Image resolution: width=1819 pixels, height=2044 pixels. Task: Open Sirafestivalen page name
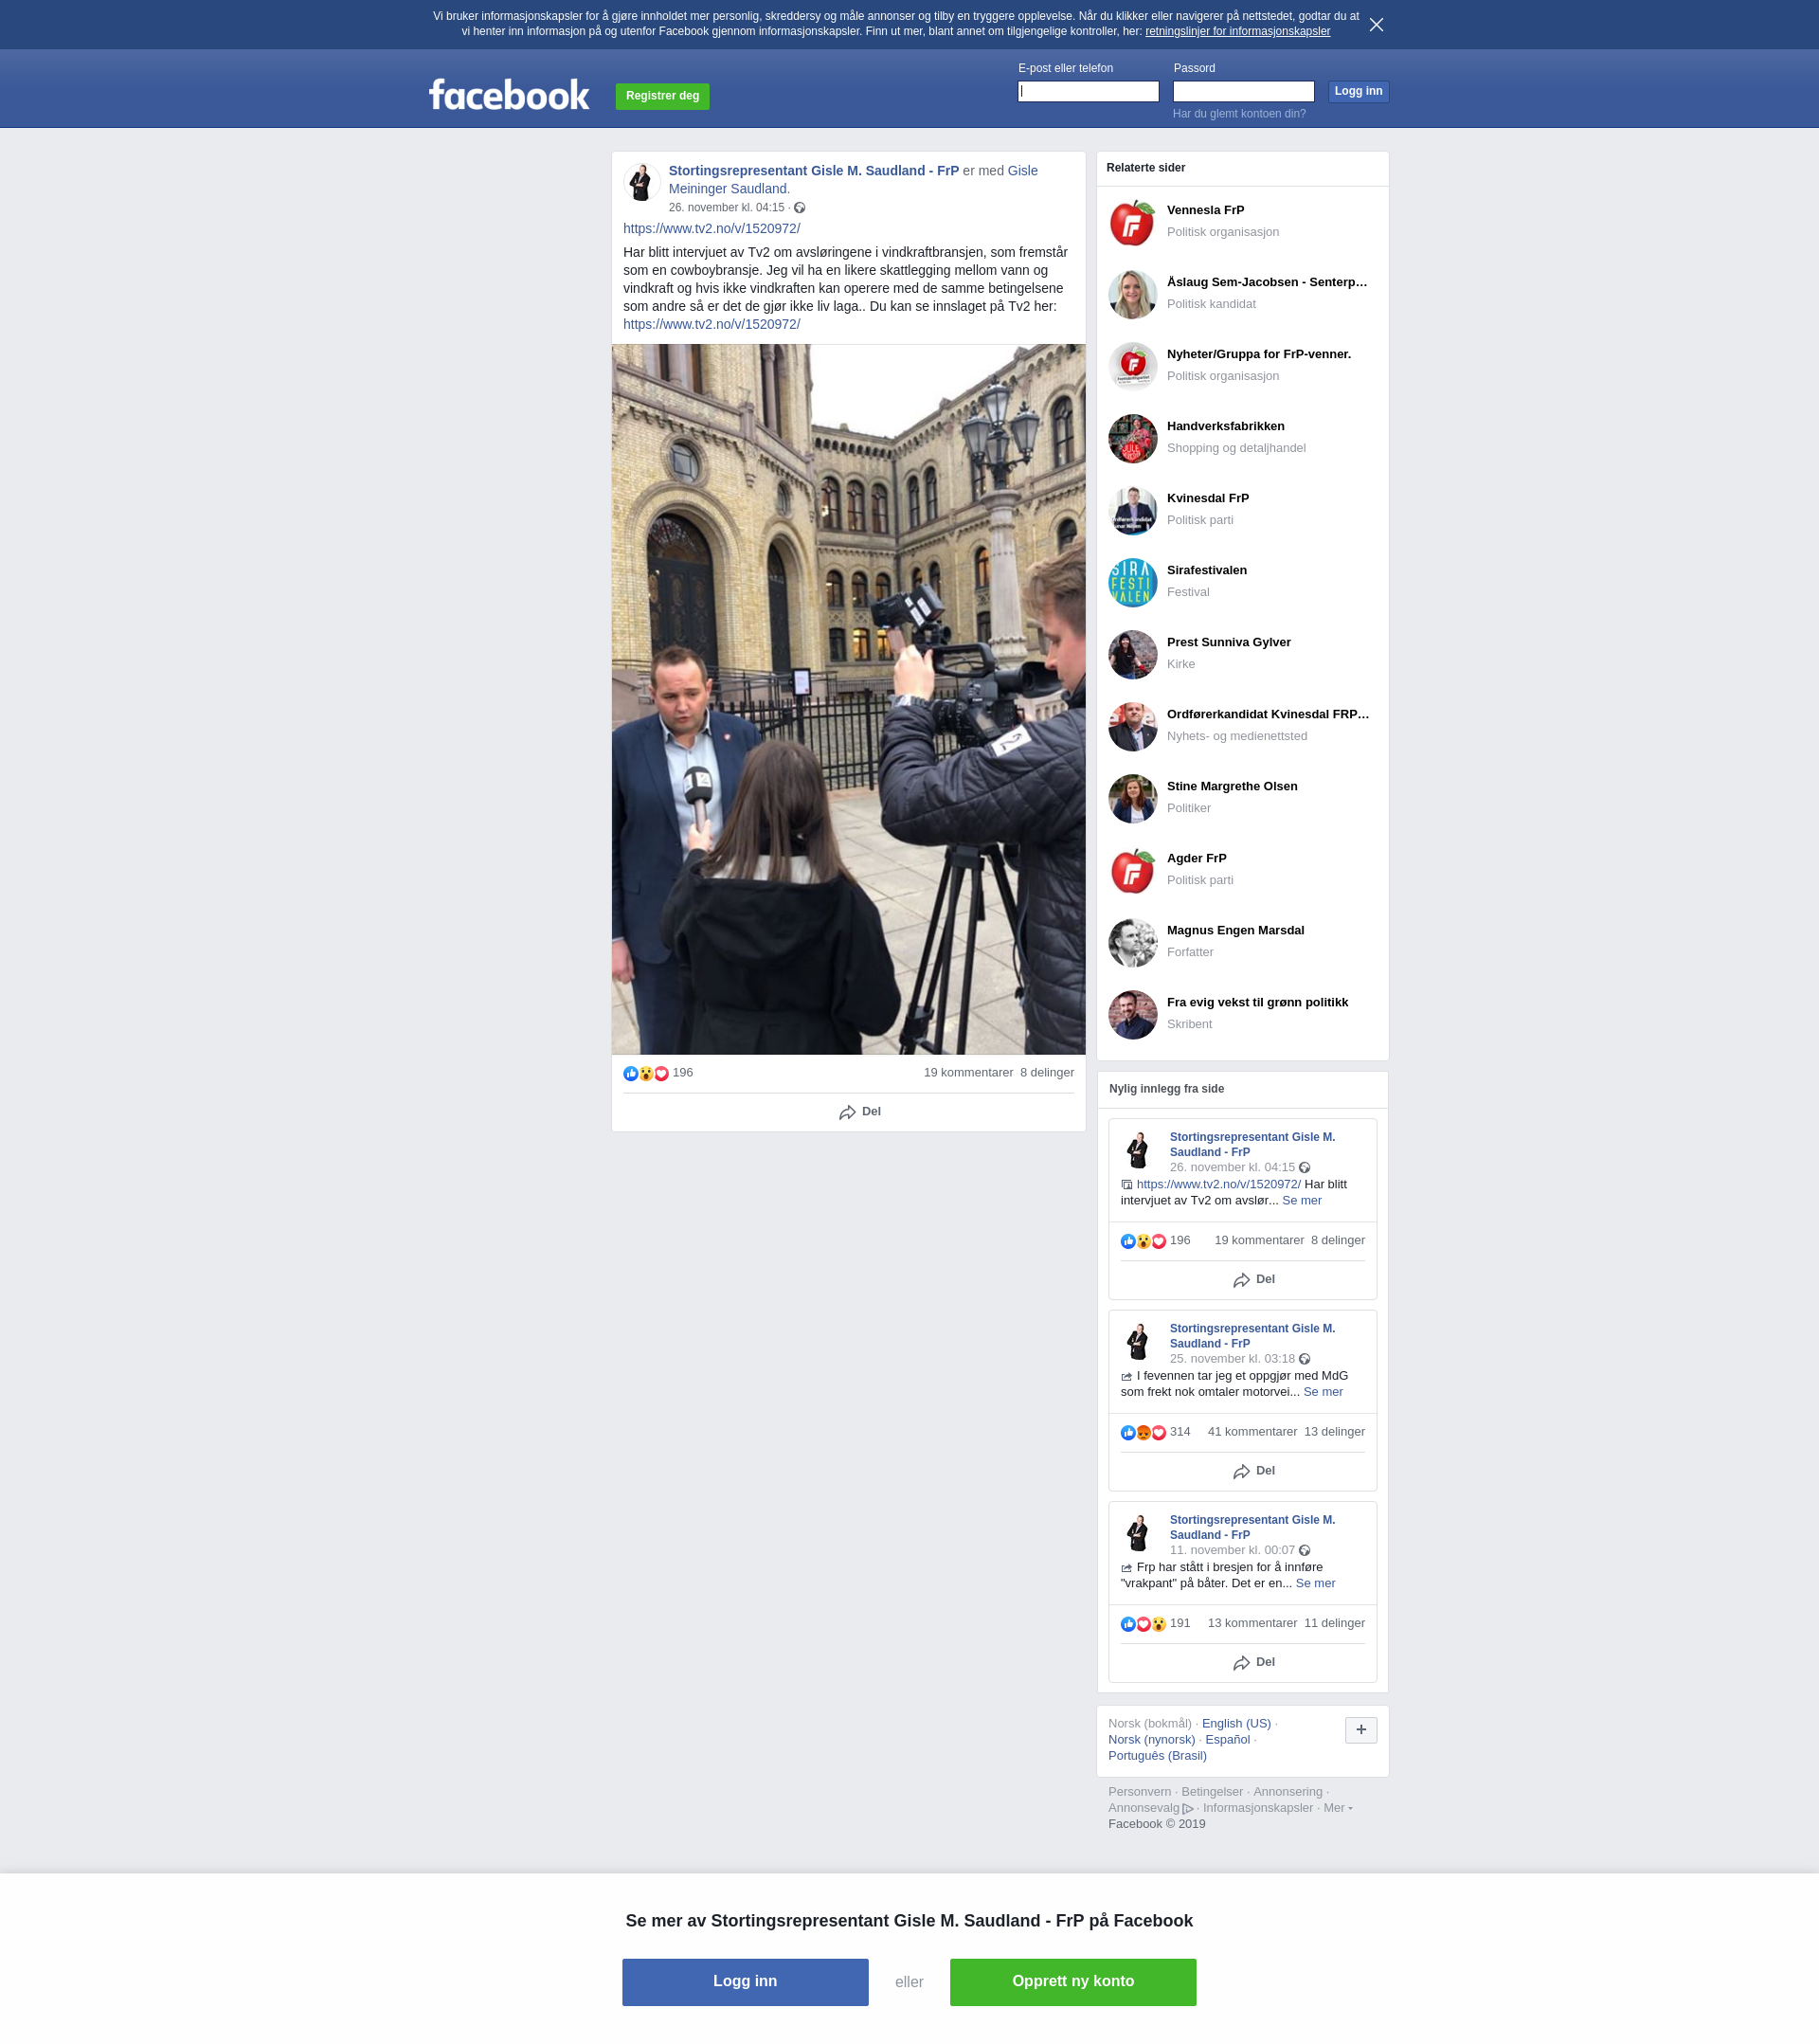click(x=1206, y=570)
